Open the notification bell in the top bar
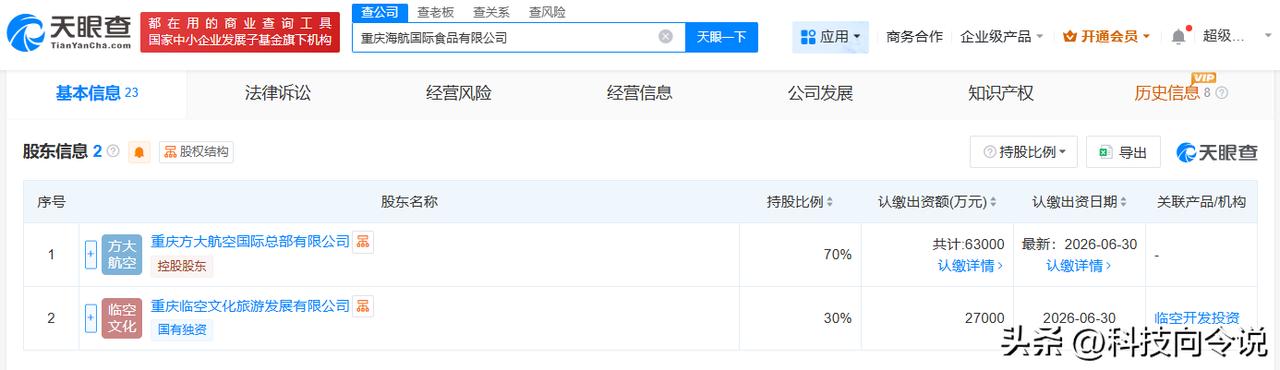 (1179, 36)
